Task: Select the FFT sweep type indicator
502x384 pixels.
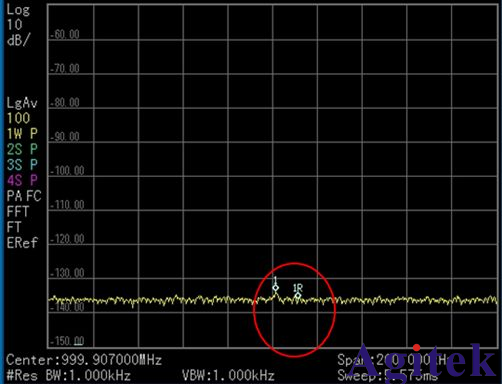Action: click(18, 212)
